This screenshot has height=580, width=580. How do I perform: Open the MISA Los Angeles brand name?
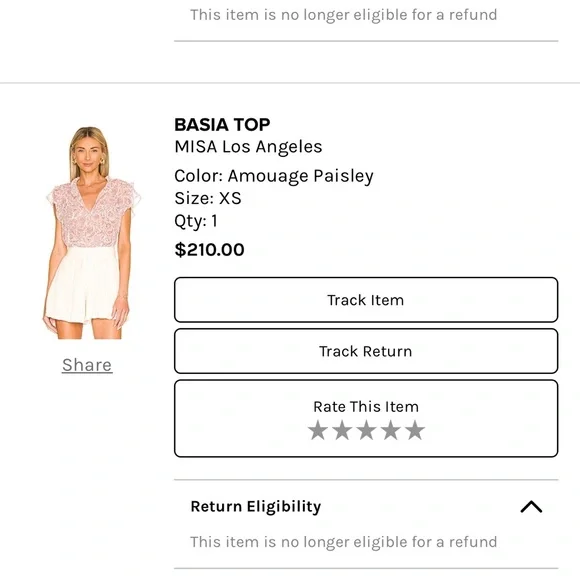tap(248, 146)
